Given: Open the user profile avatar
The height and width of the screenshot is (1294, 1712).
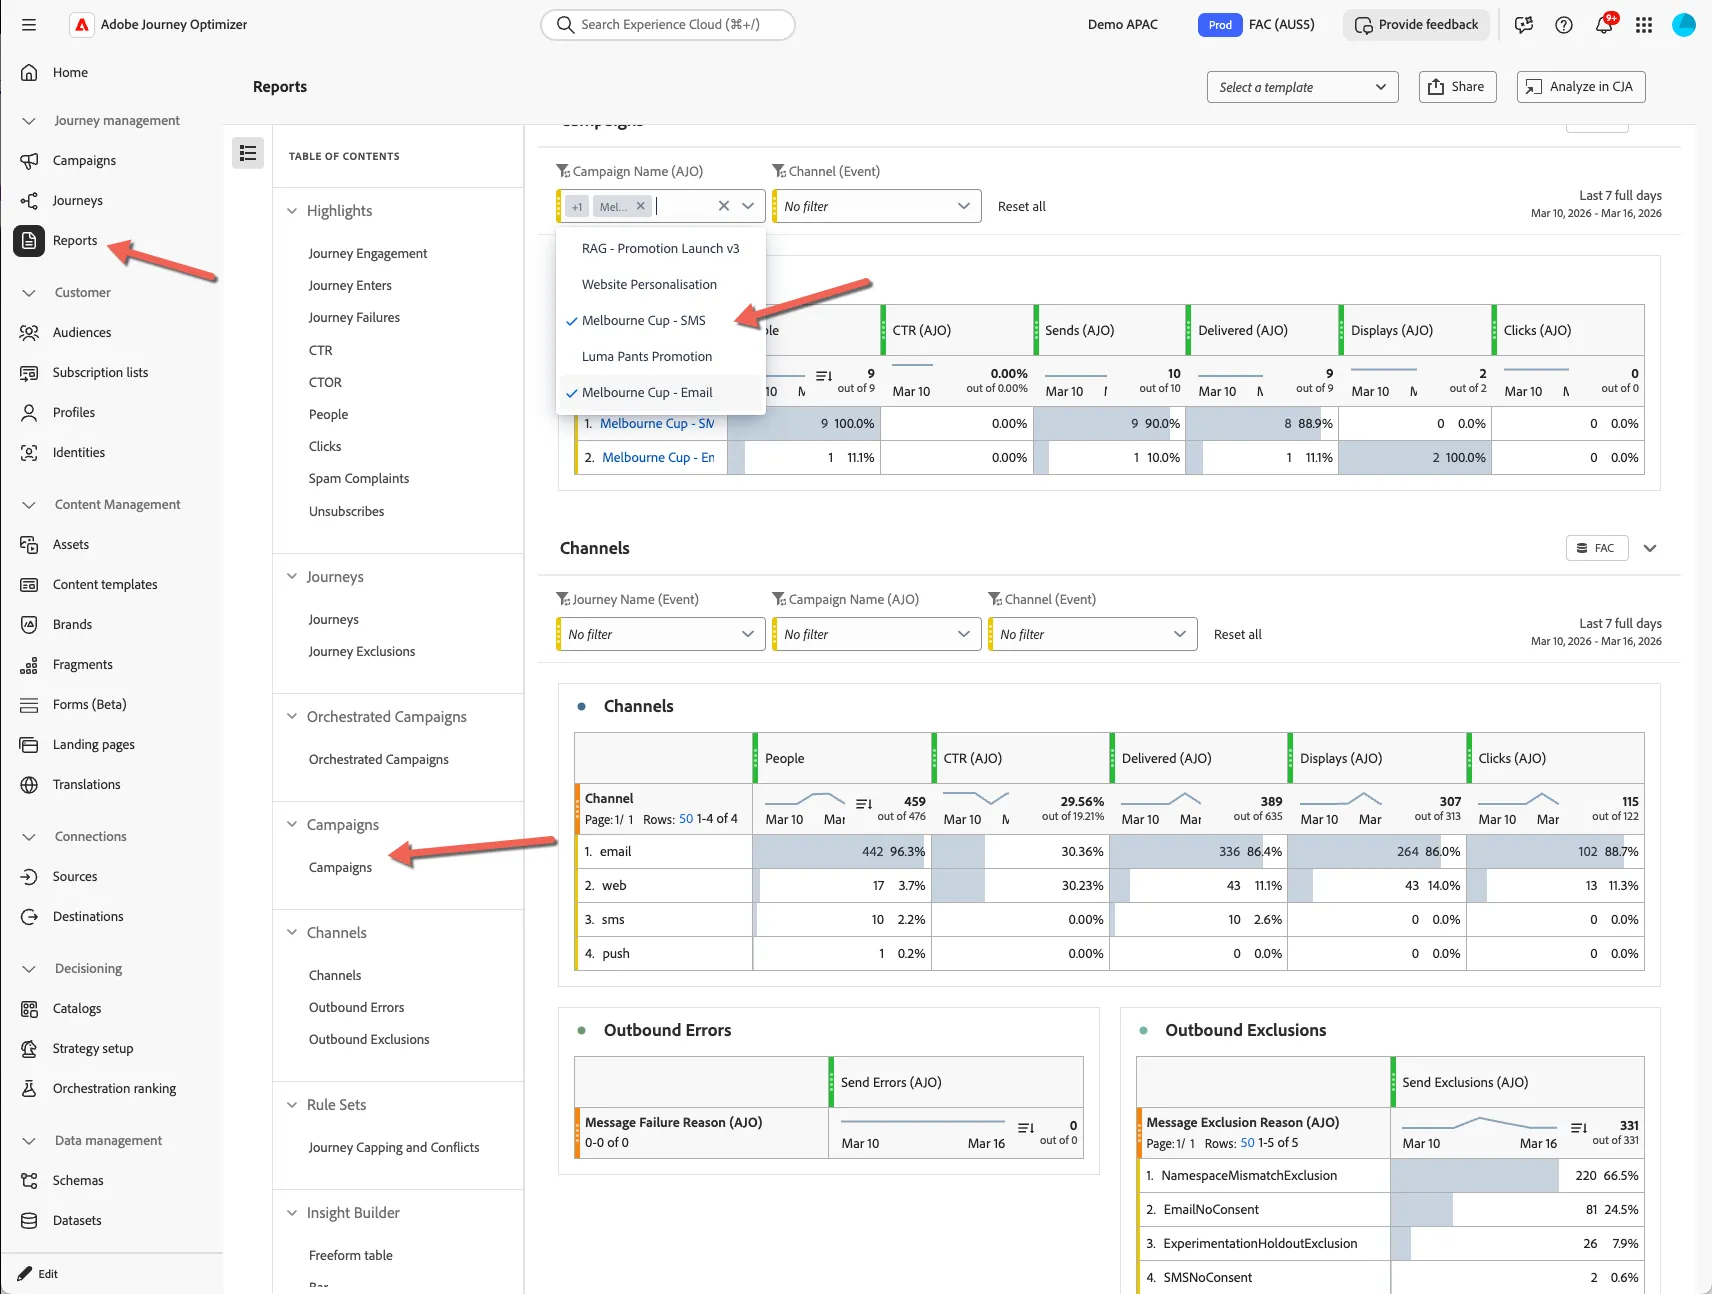Looking at the screenshot, I should [1684, 25].
